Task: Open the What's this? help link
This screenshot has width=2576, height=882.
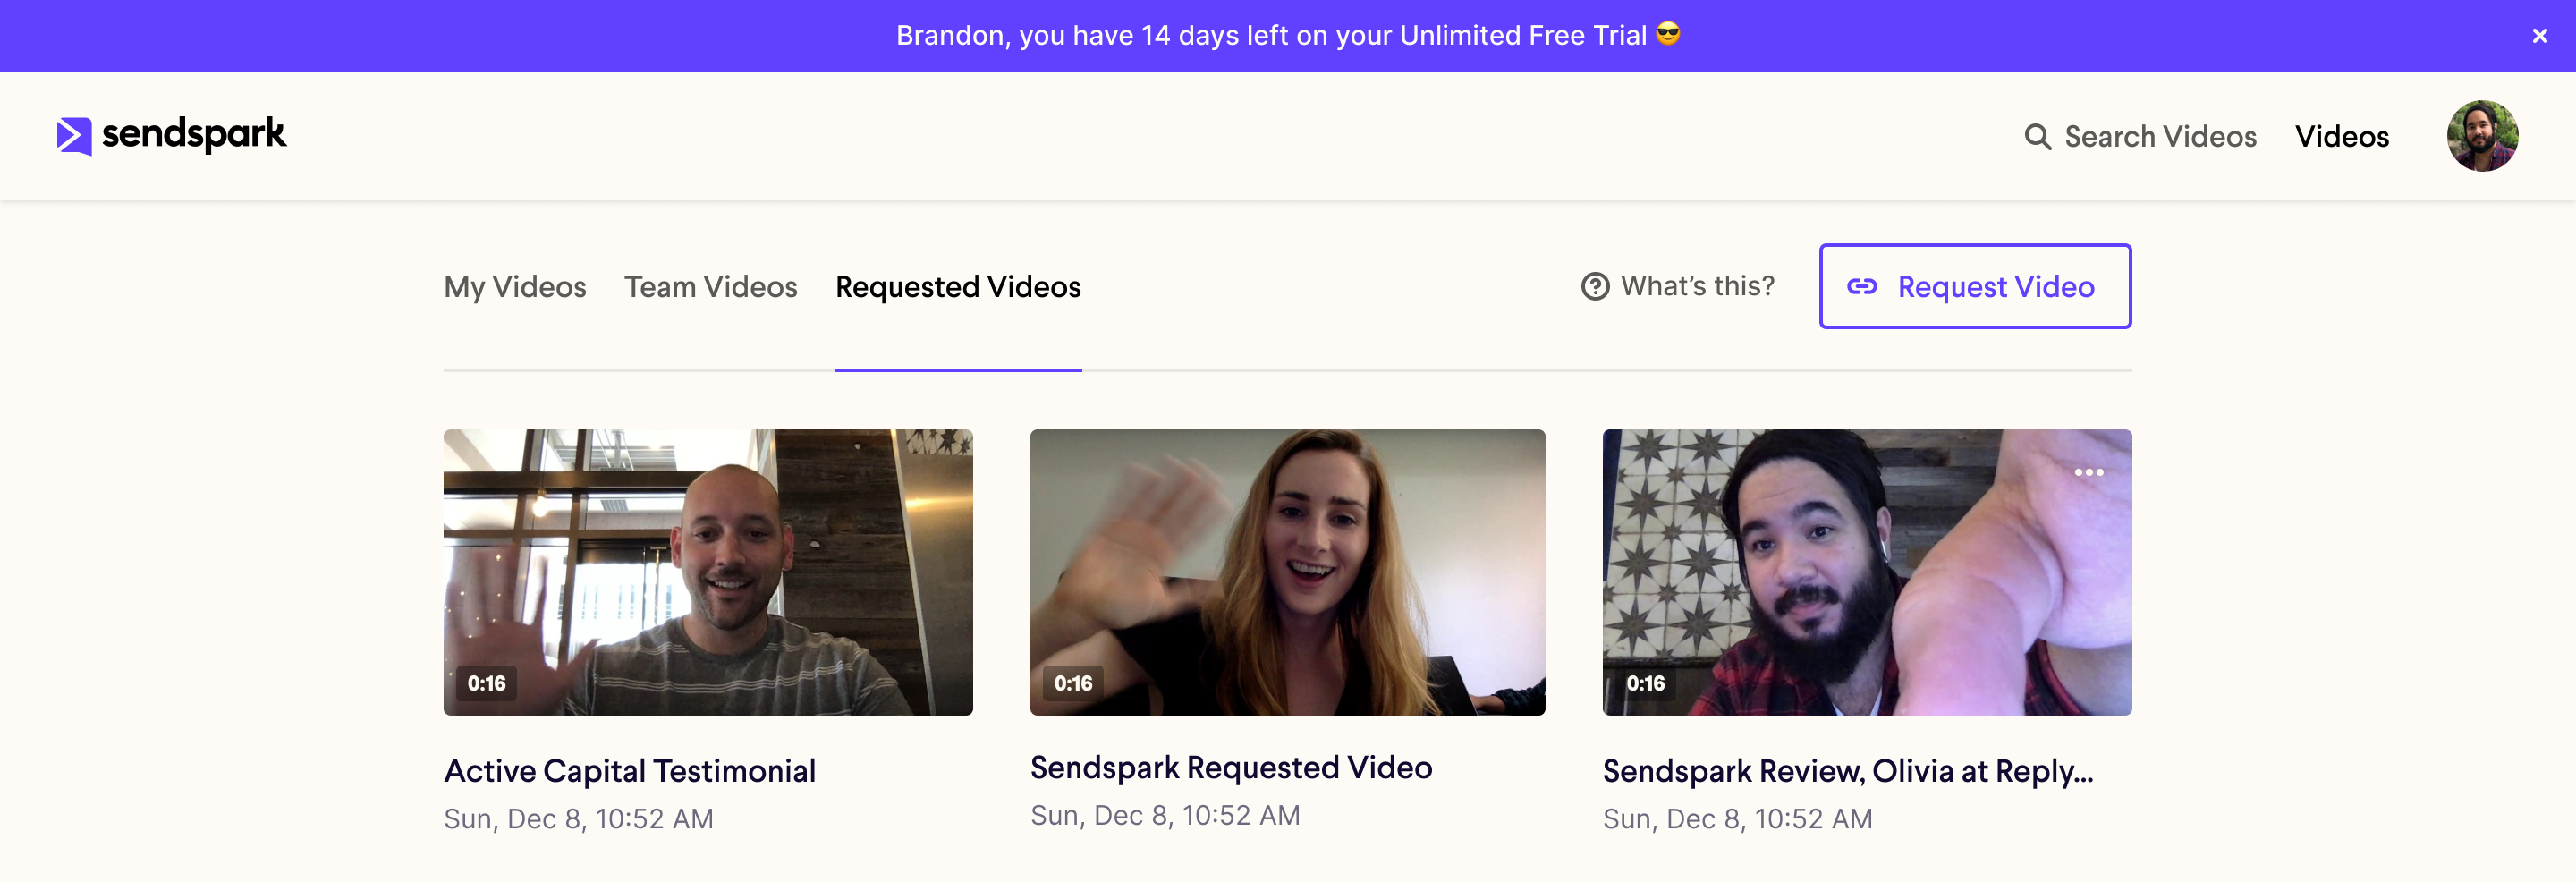Action: click(x=1678, y=287)
